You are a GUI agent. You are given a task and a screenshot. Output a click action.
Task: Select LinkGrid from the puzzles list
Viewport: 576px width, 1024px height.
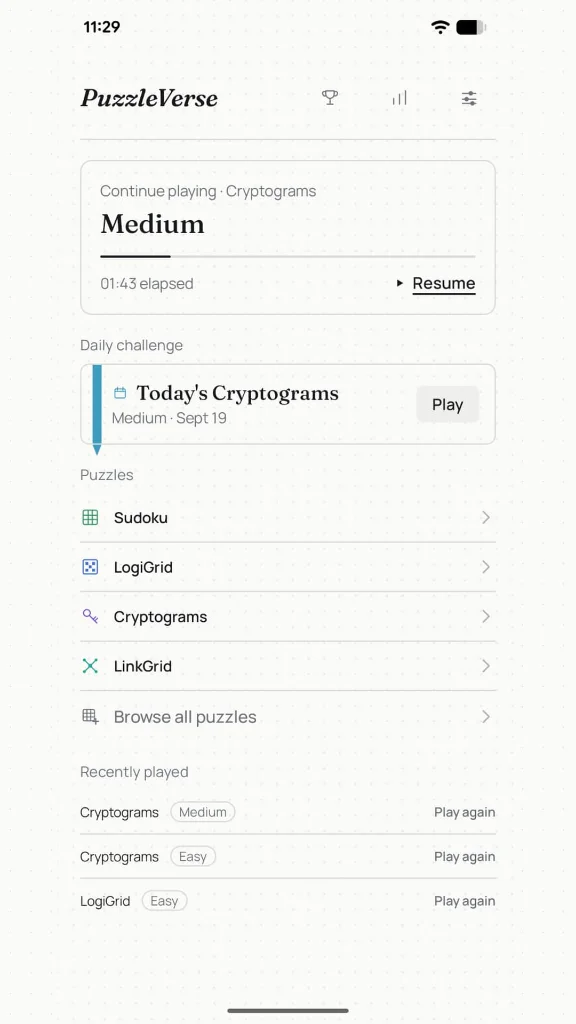[x=288, y=666]
